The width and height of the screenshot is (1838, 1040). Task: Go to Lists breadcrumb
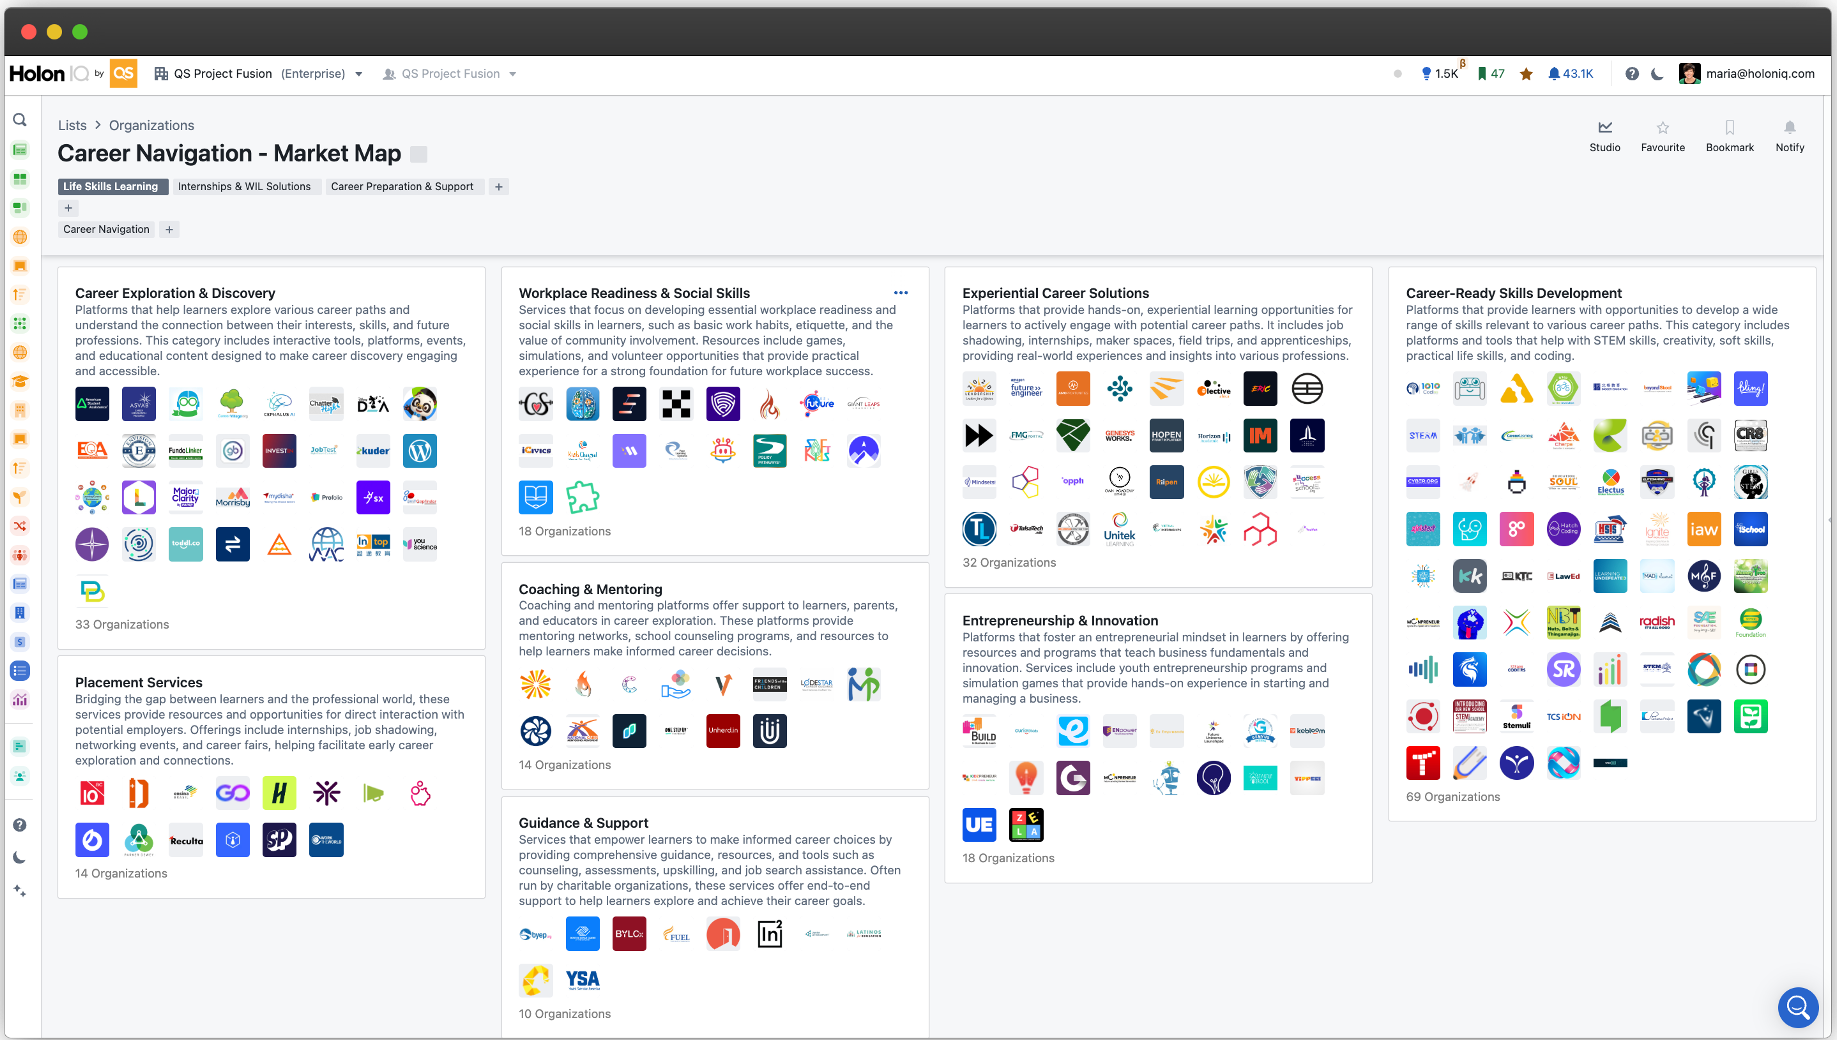click(72, 125)
